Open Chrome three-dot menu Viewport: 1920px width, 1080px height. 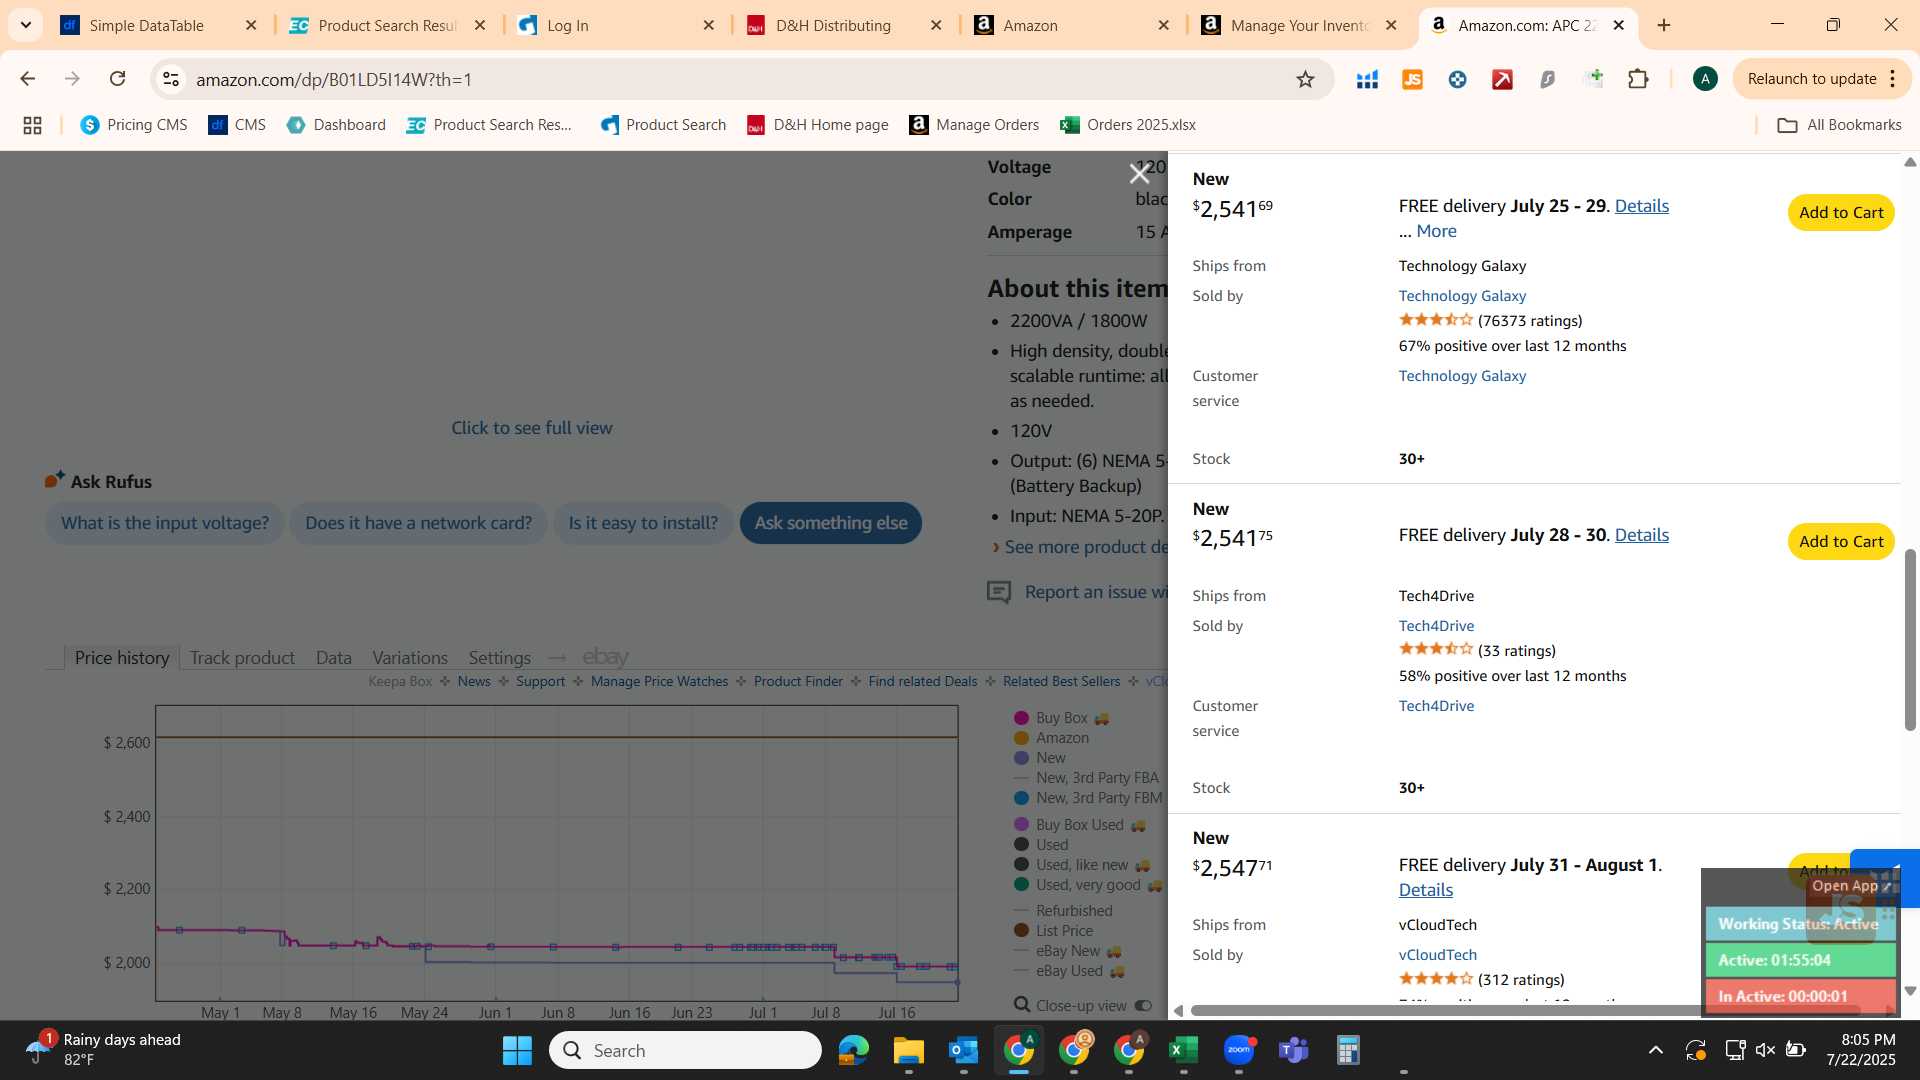click(x=1893, y=79)
